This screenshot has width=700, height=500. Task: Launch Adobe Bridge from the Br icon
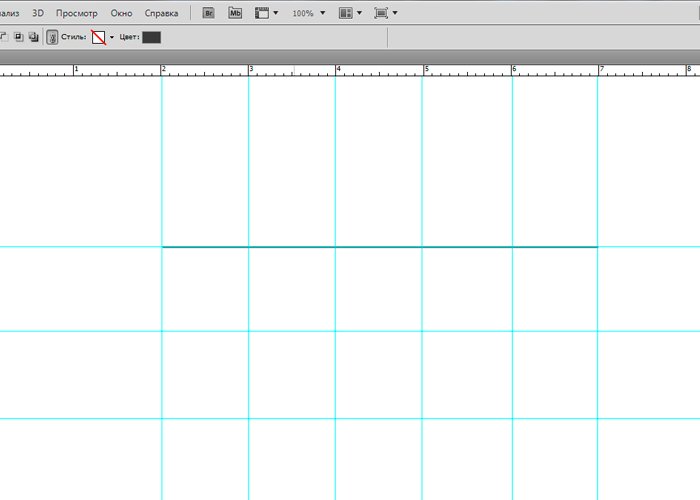209,14
